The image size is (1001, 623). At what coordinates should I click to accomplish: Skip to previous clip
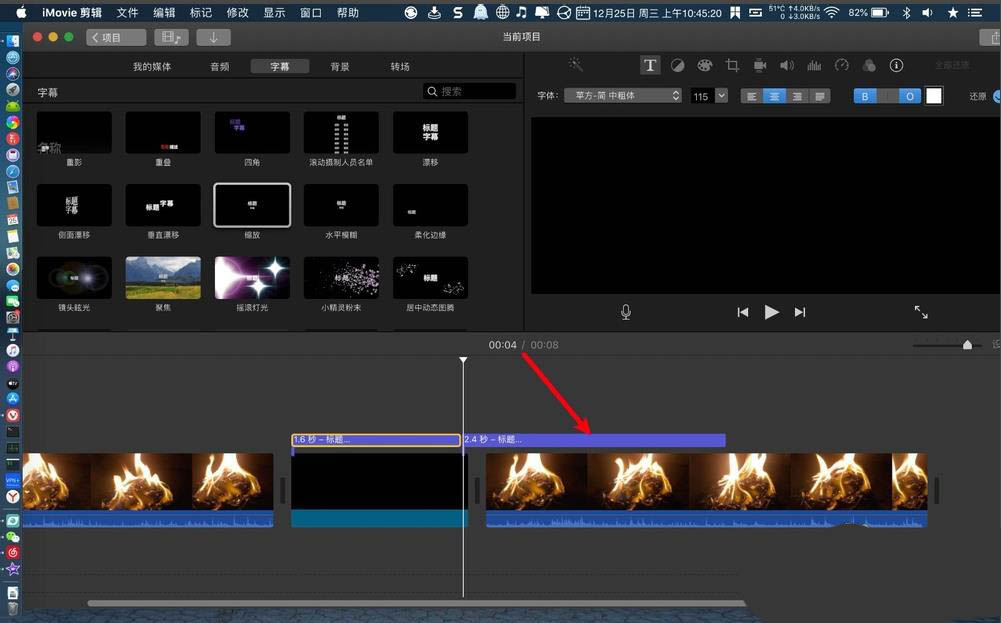point(742,312)
